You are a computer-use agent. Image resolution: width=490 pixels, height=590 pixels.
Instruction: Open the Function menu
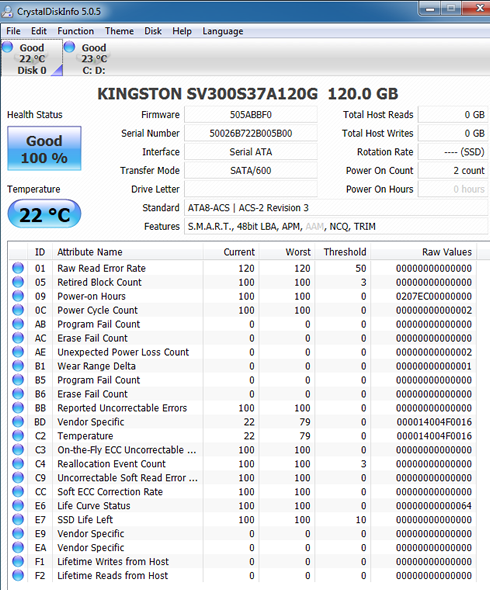[x=76, y=31]
